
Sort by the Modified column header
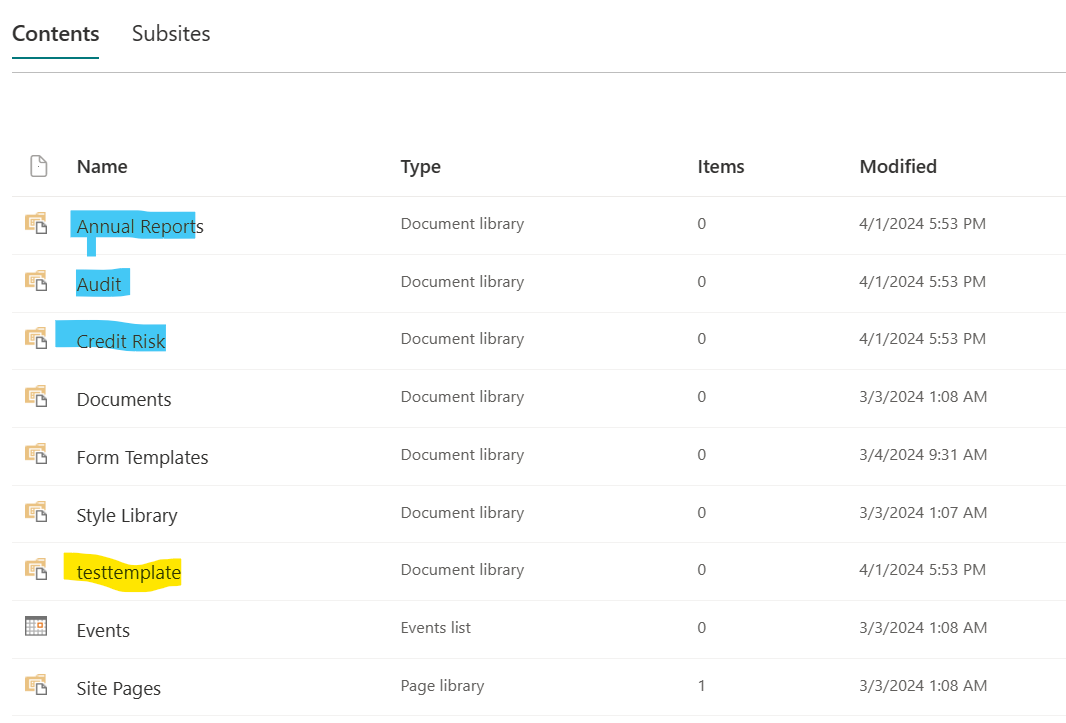tap(898, 167)
